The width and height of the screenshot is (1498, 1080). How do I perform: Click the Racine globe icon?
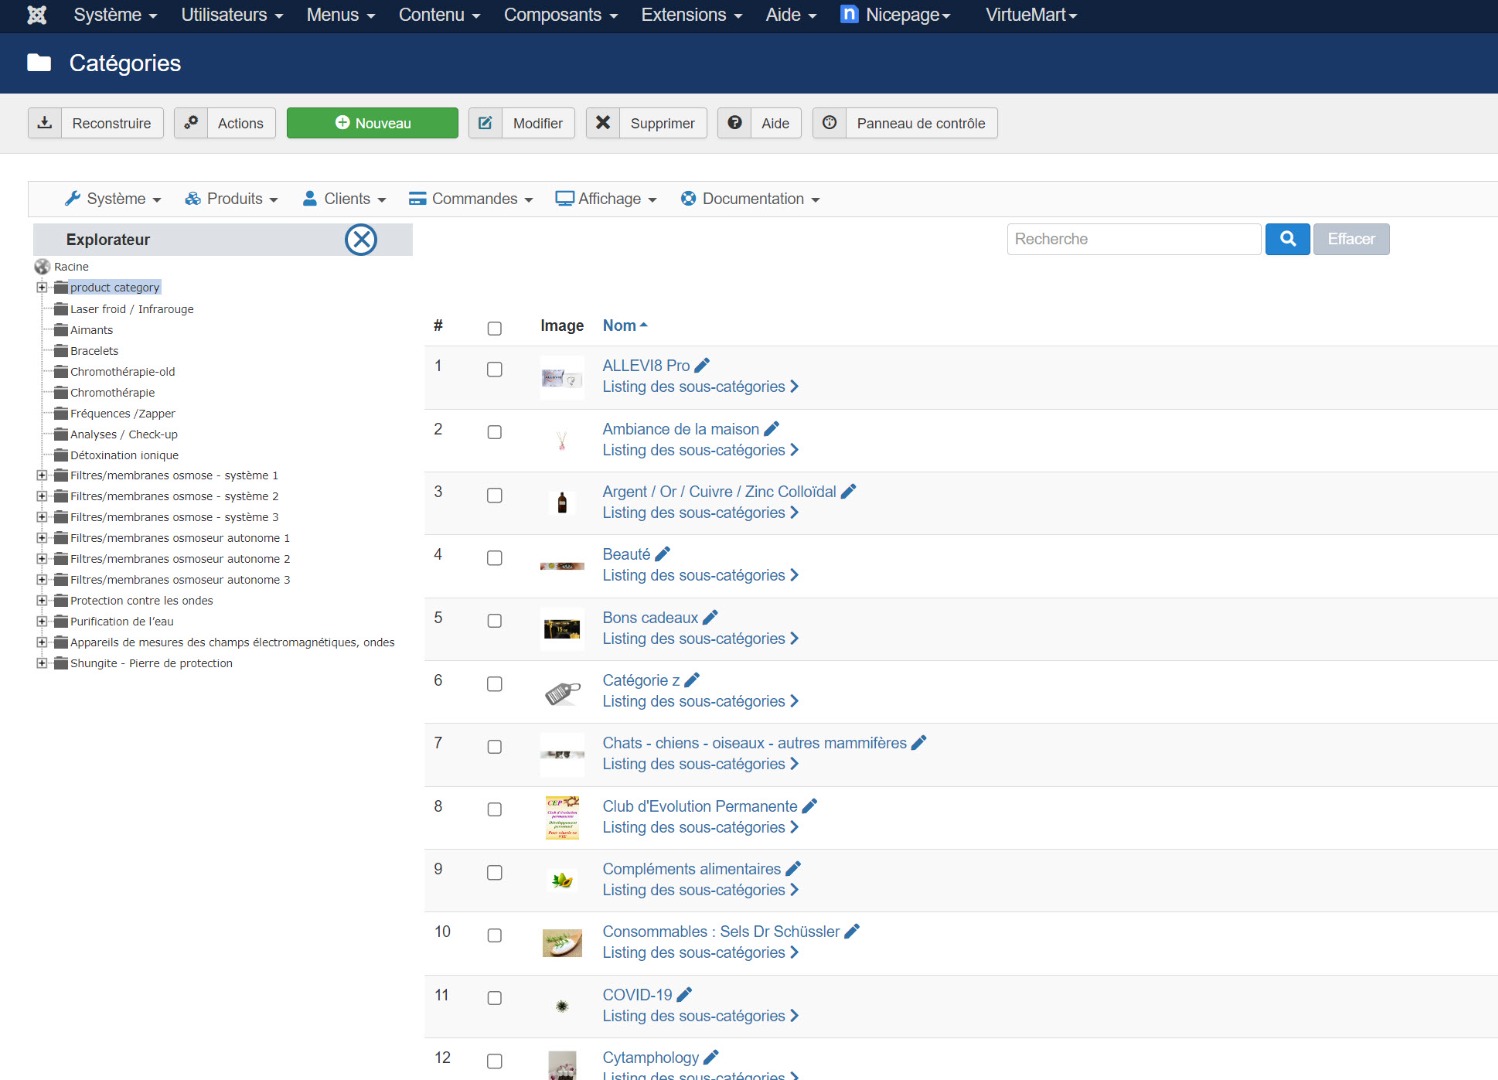coord(42,267)
